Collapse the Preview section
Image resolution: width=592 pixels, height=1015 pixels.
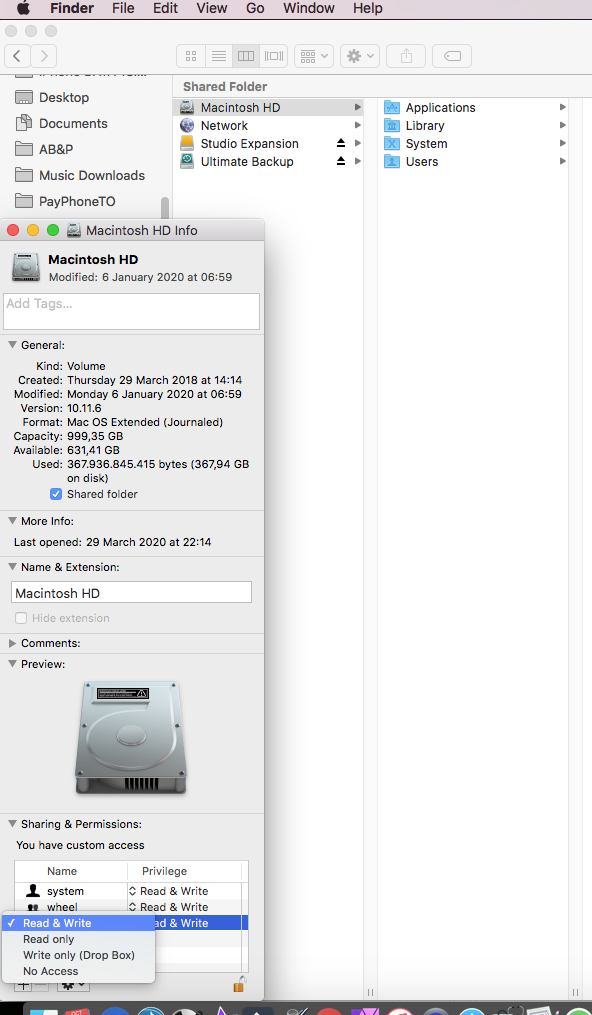(x=12, y=664)
